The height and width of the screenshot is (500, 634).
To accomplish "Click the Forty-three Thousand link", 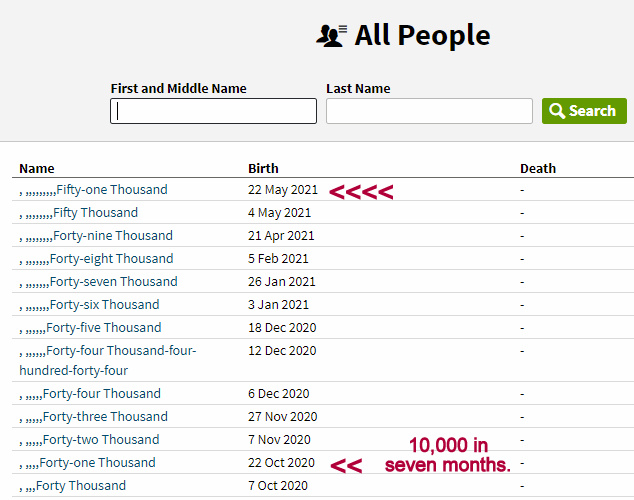I will [105, 417].
